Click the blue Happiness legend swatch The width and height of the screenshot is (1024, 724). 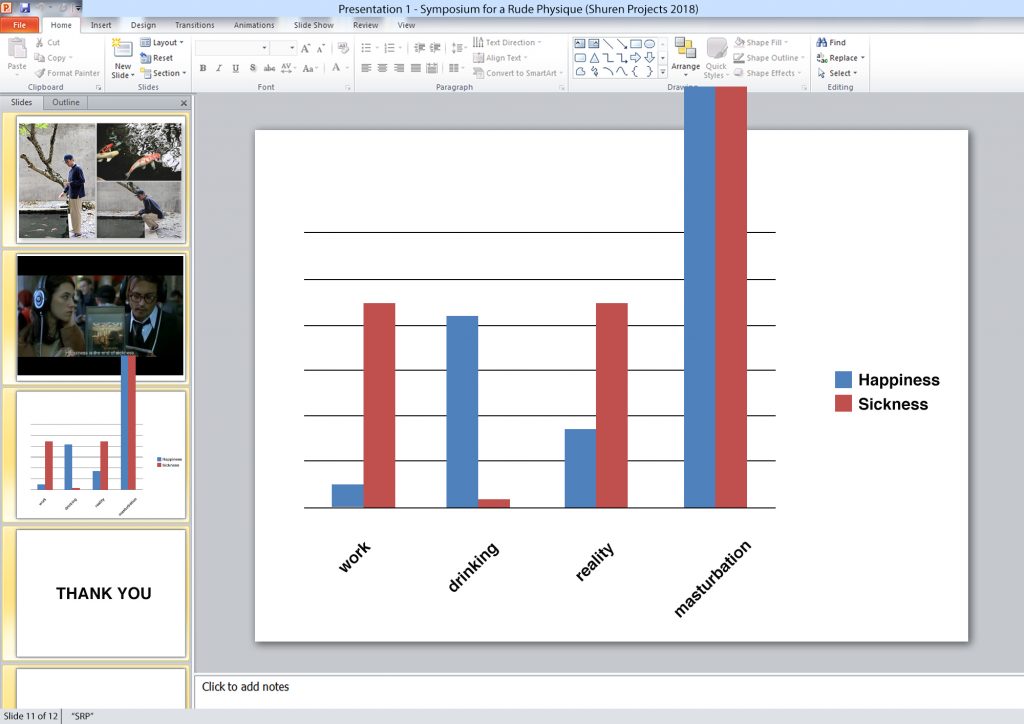pos(843,380)
